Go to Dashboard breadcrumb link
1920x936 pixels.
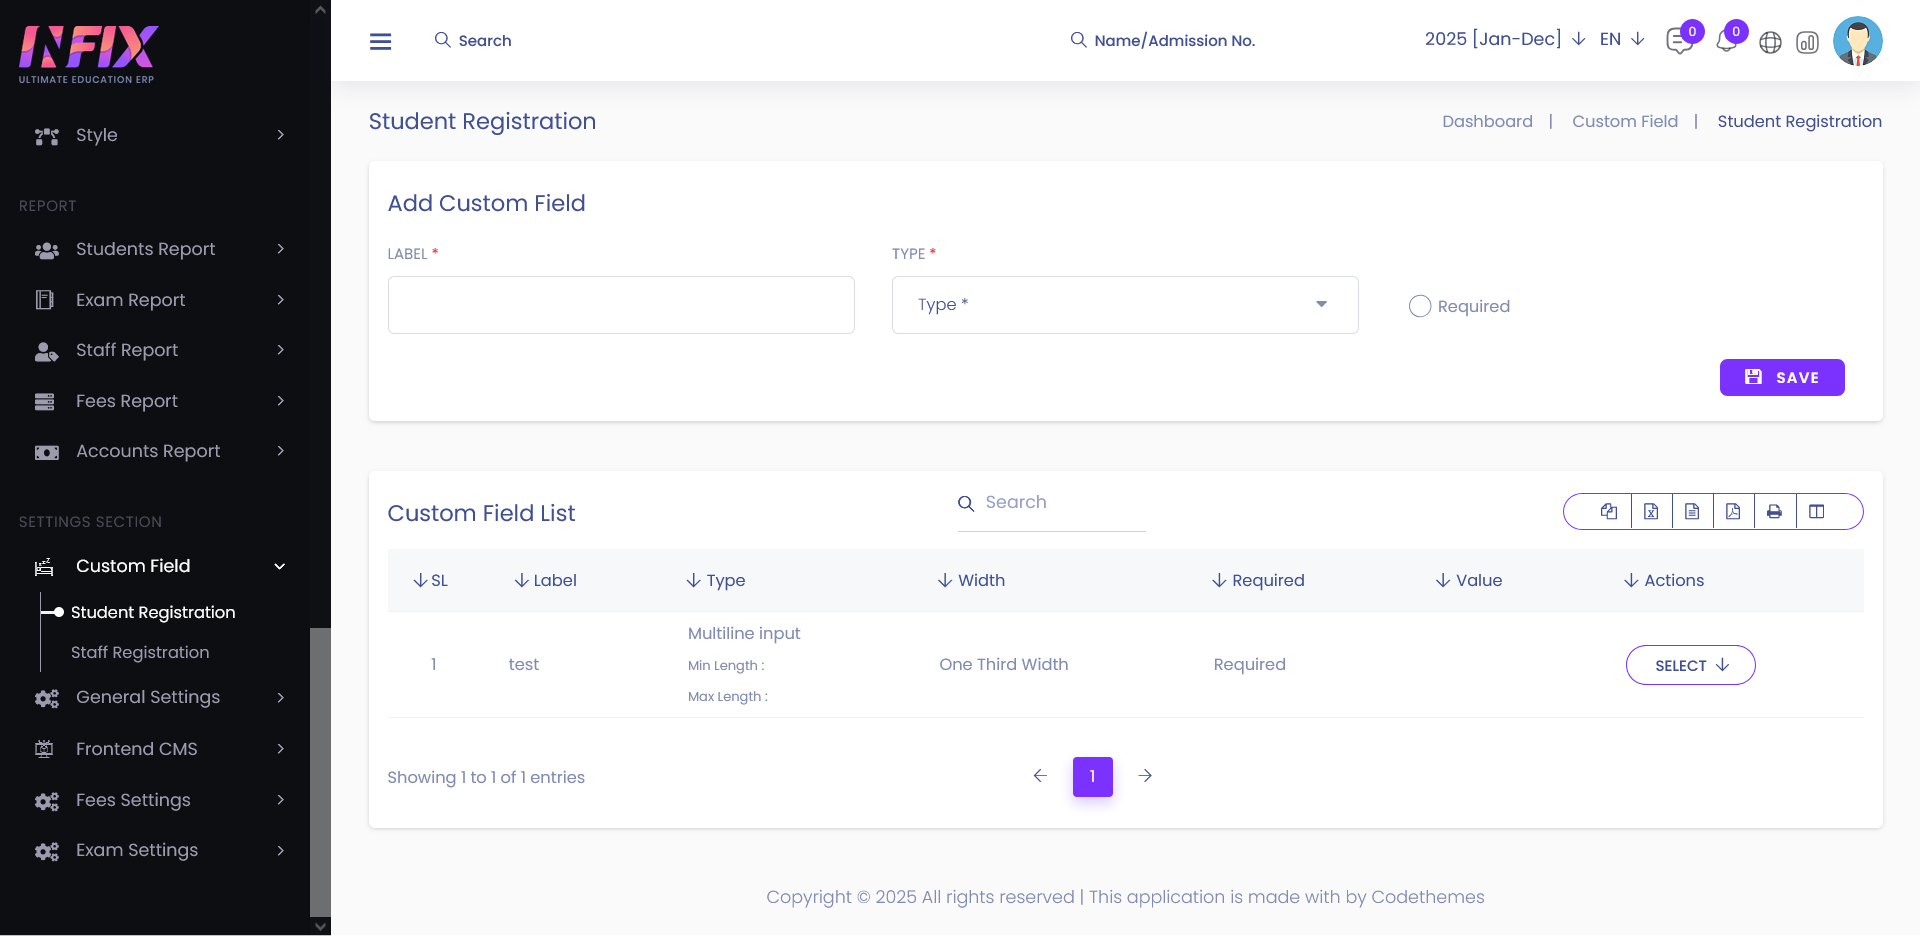[x=1487, y=121]
